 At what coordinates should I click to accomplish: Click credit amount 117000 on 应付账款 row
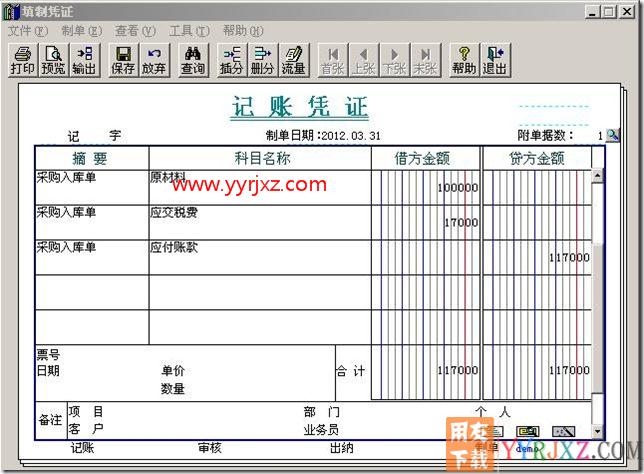(x=569, y=258)
